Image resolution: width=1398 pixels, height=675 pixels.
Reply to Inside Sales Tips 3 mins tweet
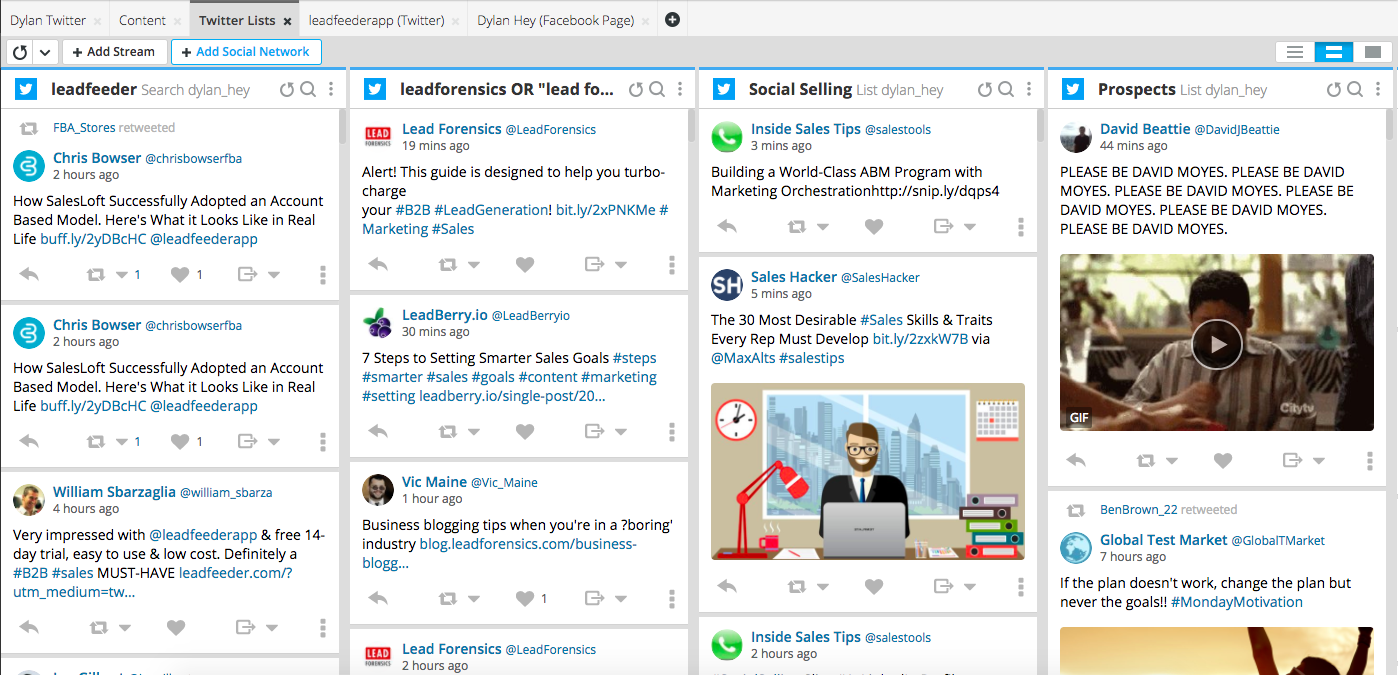pos(727,227)
